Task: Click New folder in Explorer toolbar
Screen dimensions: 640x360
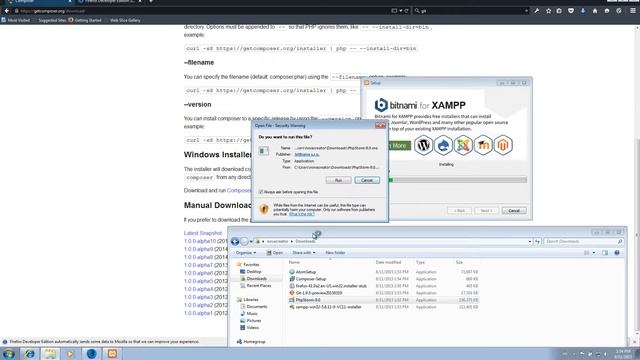Action: [x=335, y=253]
